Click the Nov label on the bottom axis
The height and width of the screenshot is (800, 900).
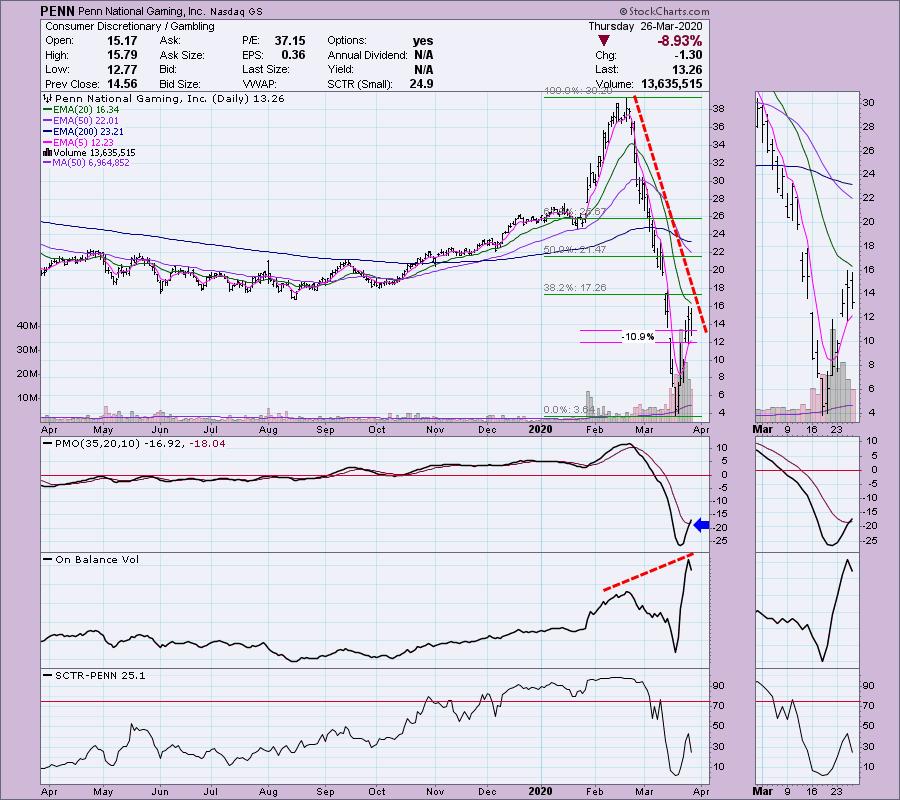point(435,791)
